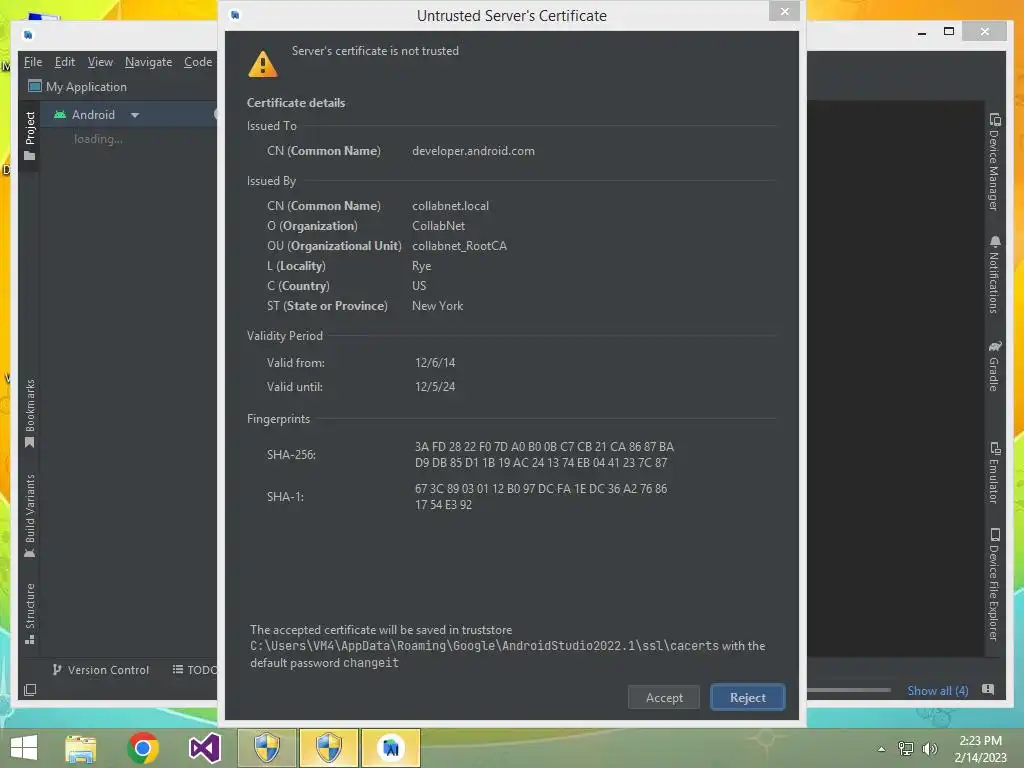
Task: Open File Explorer from the taskbar
Action: pyautogui.click(x=80, y=748)
